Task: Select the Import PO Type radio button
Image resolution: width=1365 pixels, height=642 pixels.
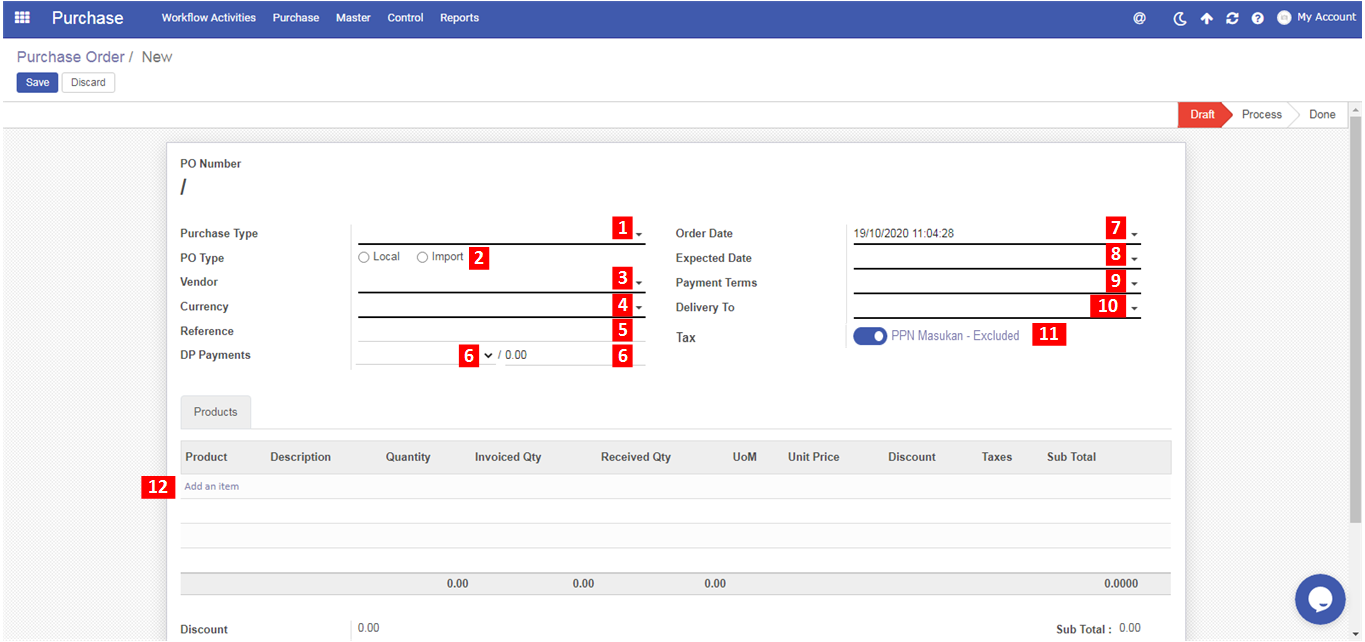Action: click(x=422, y=258)
